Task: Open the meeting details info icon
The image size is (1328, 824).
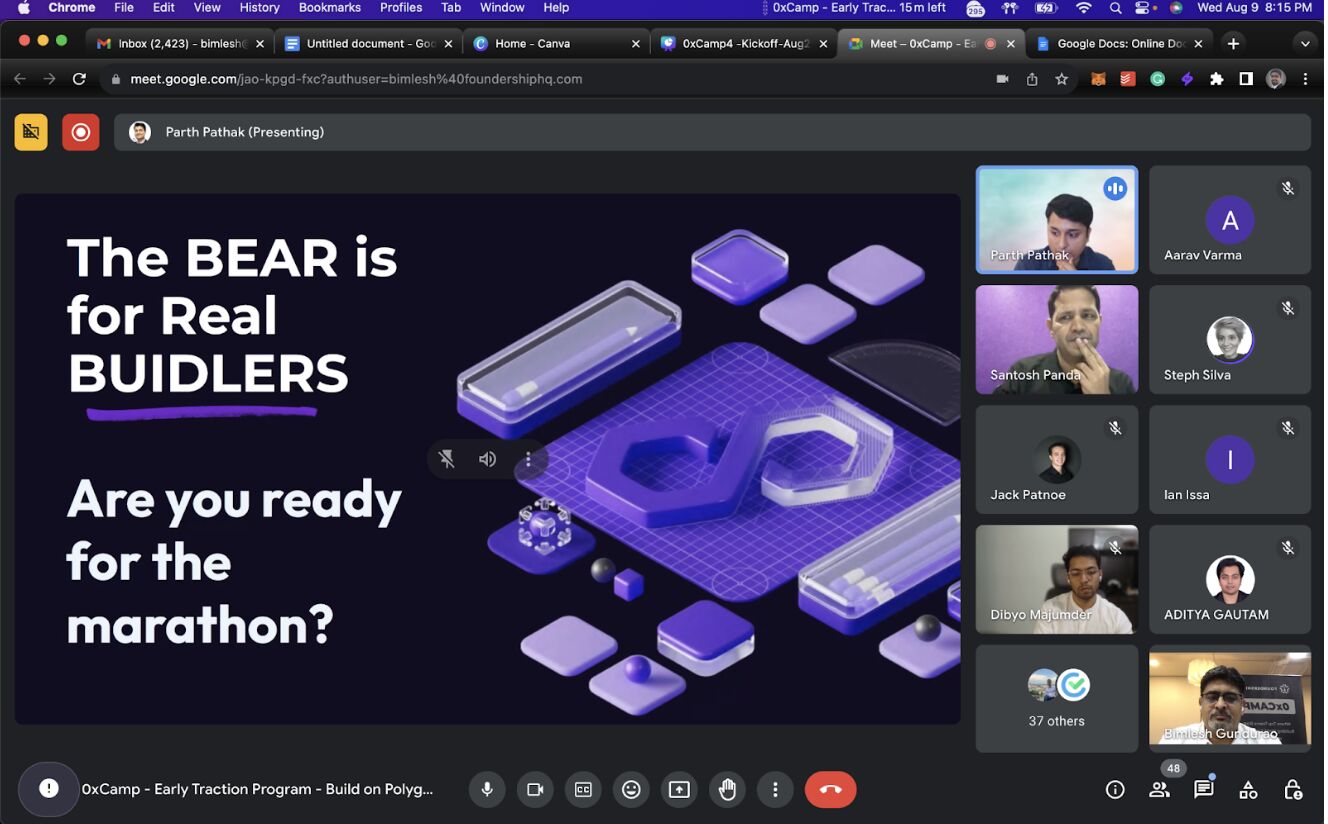Action: pyautogui.click(x=1115, y=789)
